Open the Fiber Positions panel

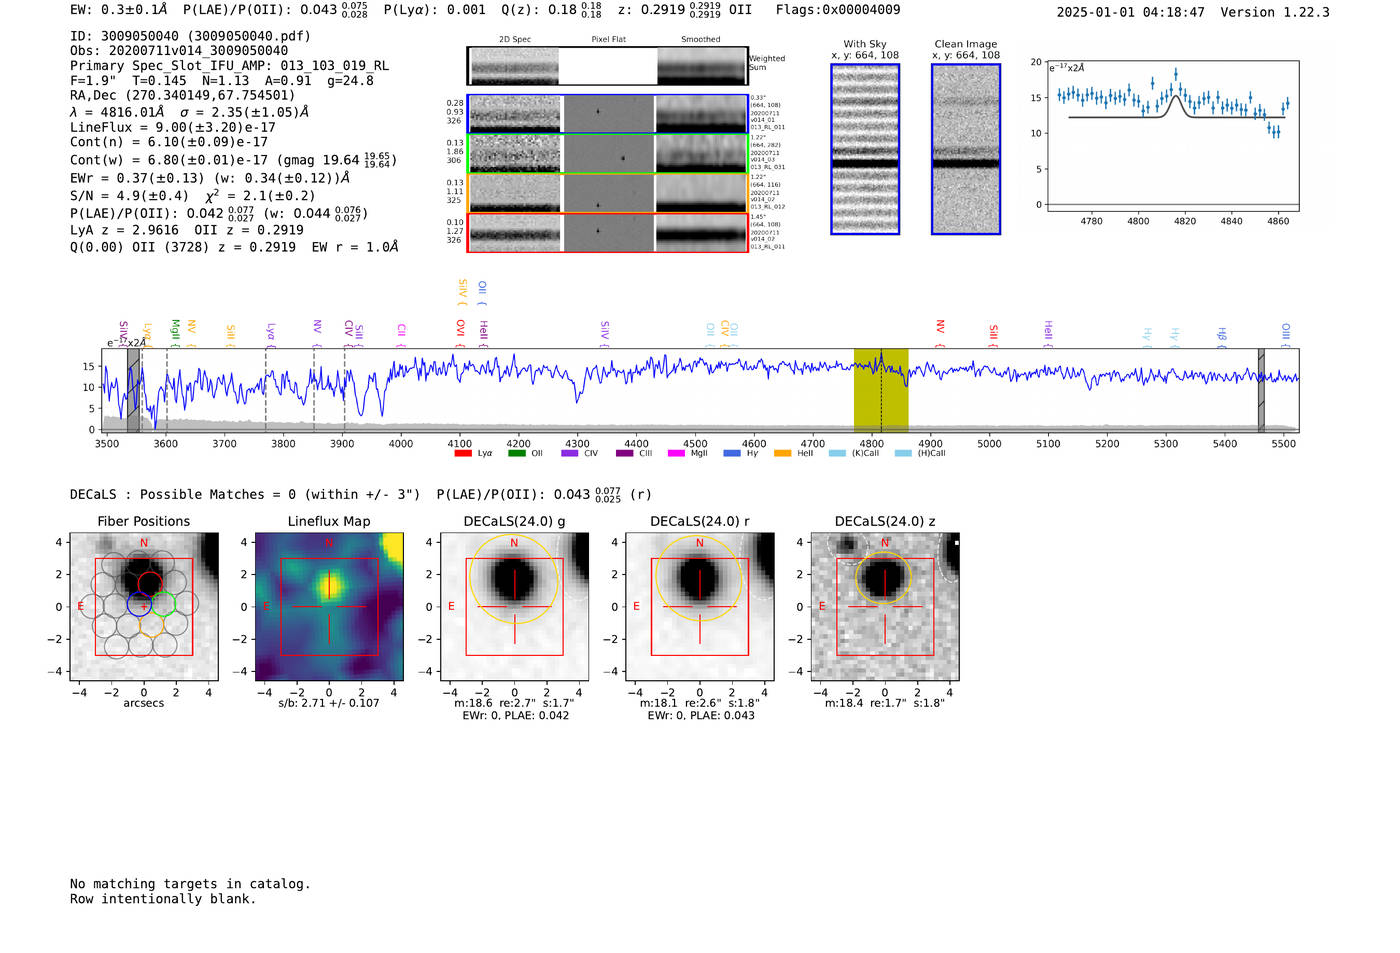pos(144,607)
